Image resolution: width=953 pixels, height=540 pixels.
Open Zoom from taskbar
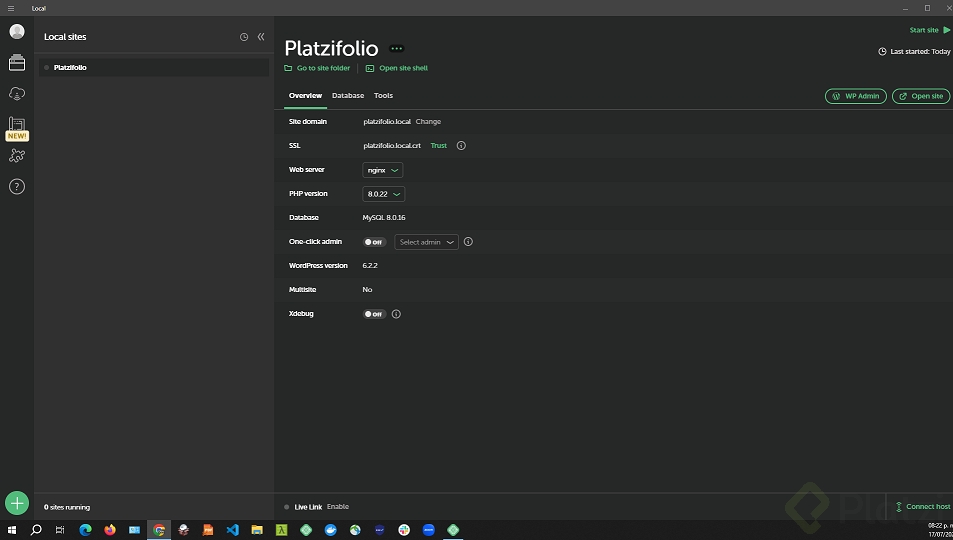(x=428, y=530)
